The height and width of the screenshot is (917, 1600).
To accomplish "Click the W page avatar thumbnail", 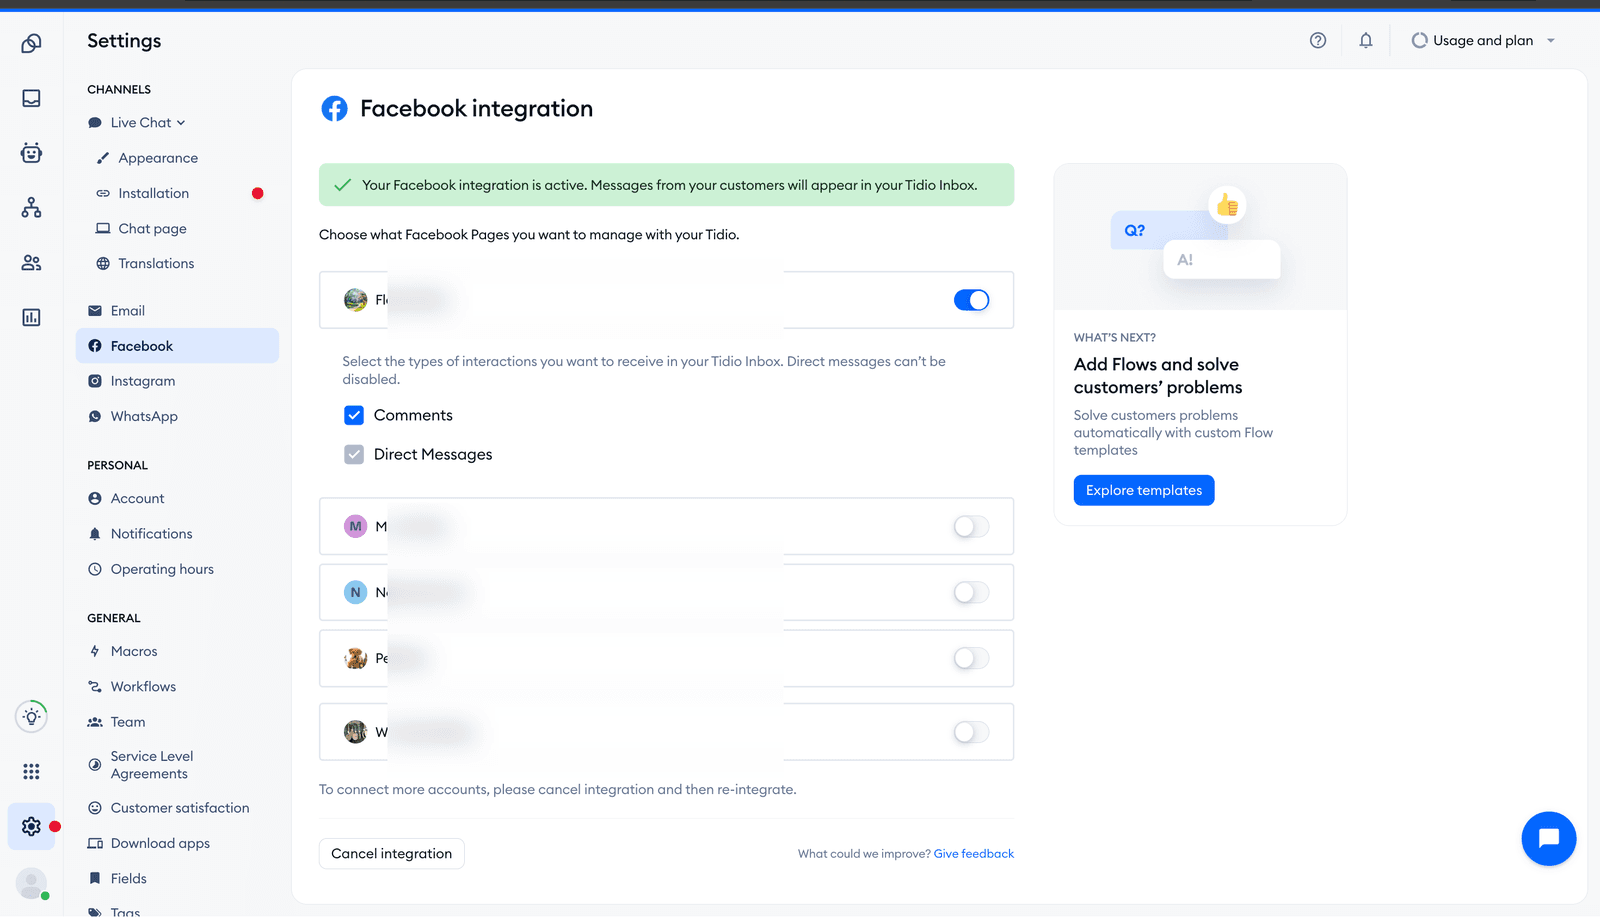I will coord(355,733).
